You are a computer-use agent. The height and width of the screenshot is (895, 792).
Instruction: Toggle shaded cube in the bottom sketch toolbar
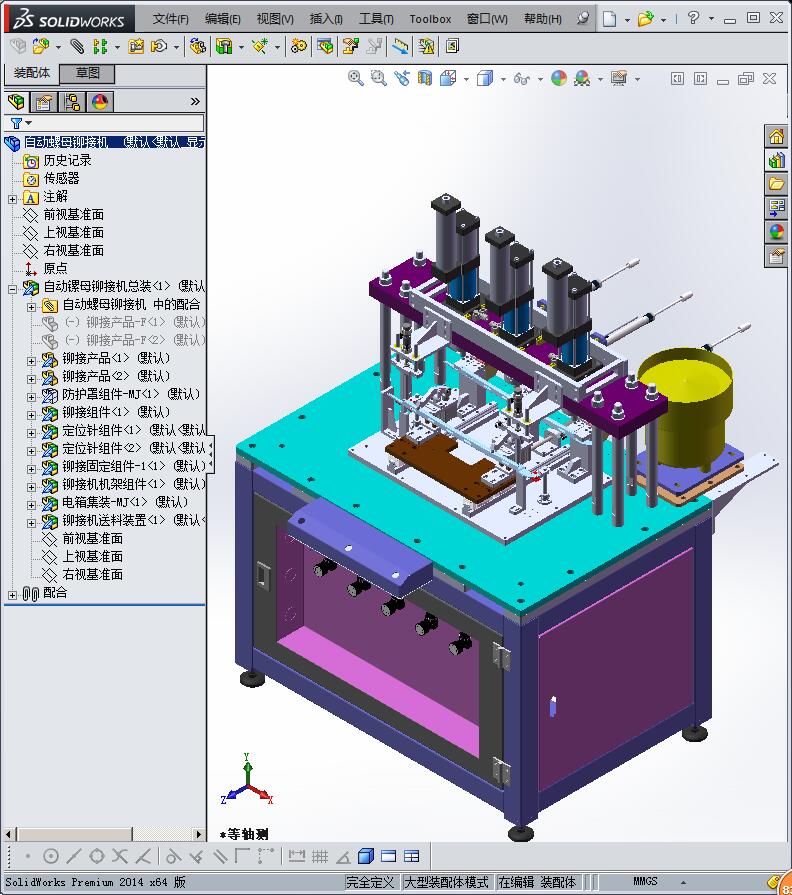(366, 856)
